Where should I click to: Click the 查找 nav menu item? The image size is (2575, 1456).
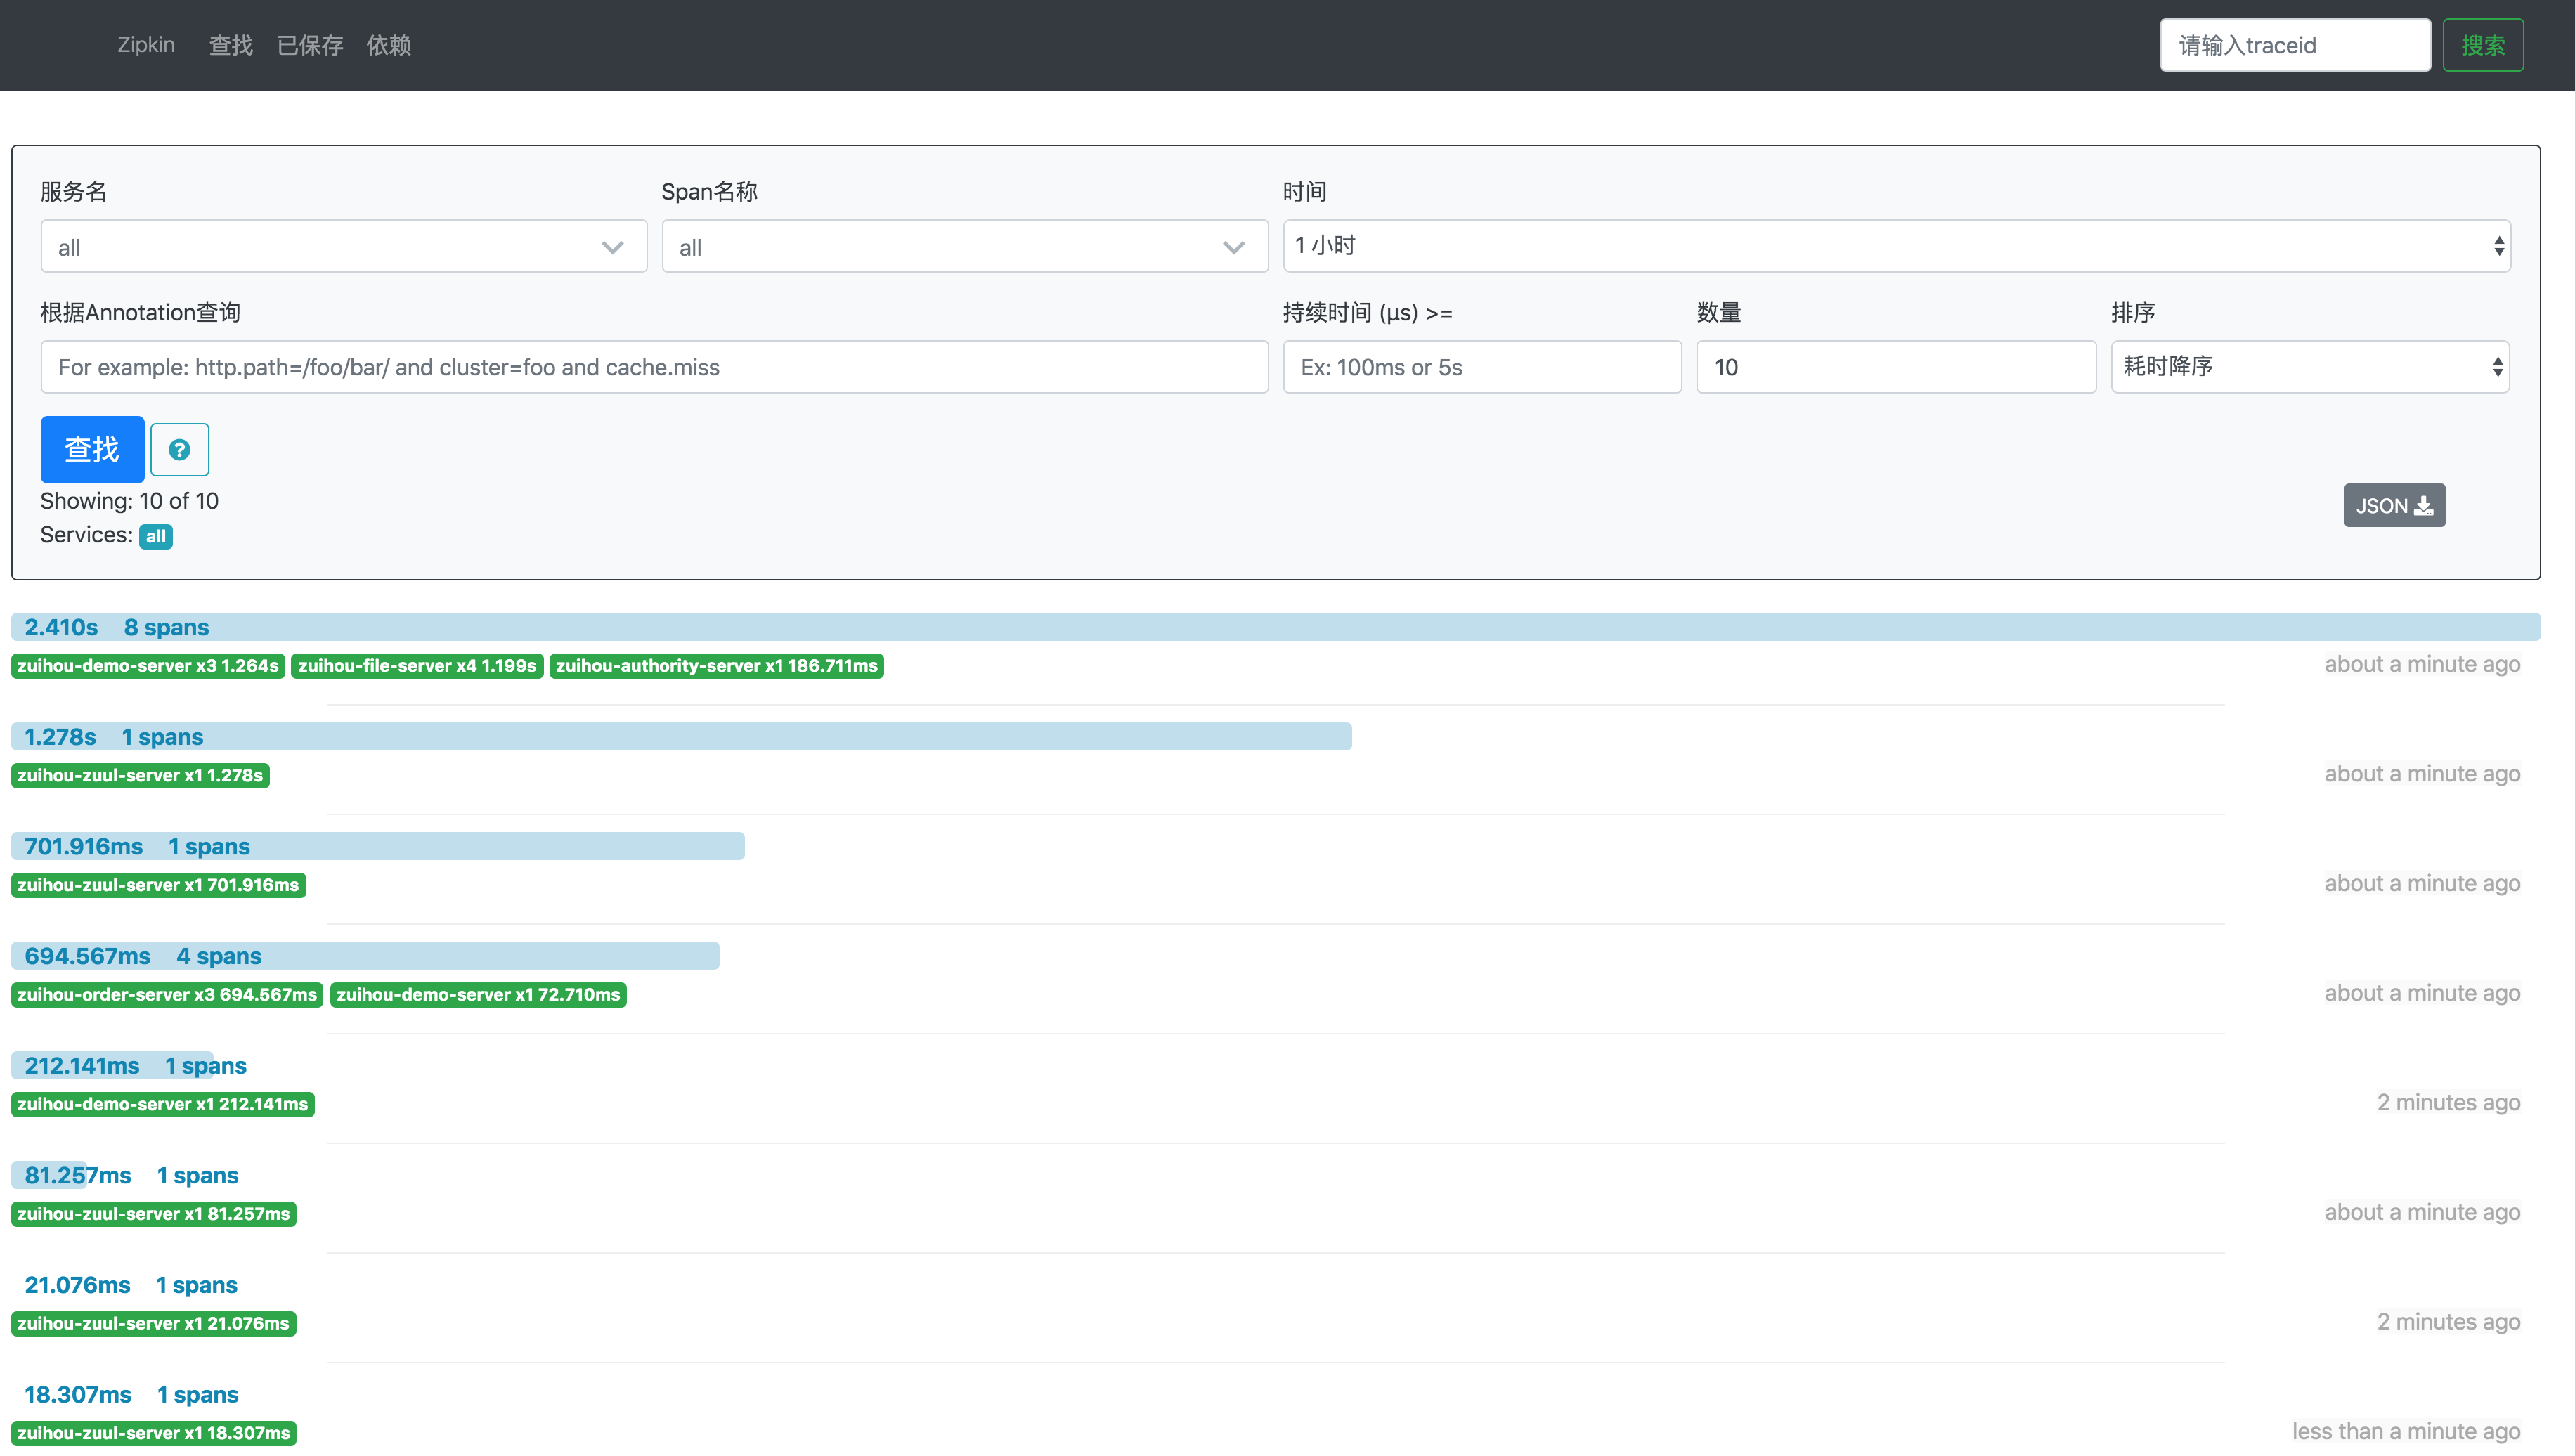(230, 45)
